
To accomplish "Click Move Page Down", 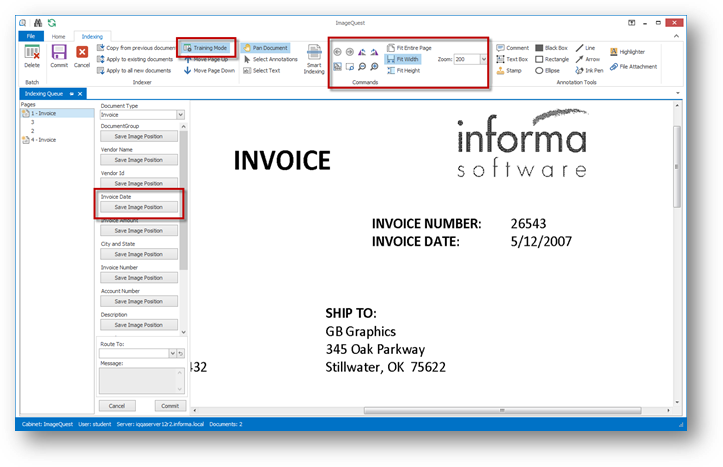I will pyautogui.click(x=209, y=71).
